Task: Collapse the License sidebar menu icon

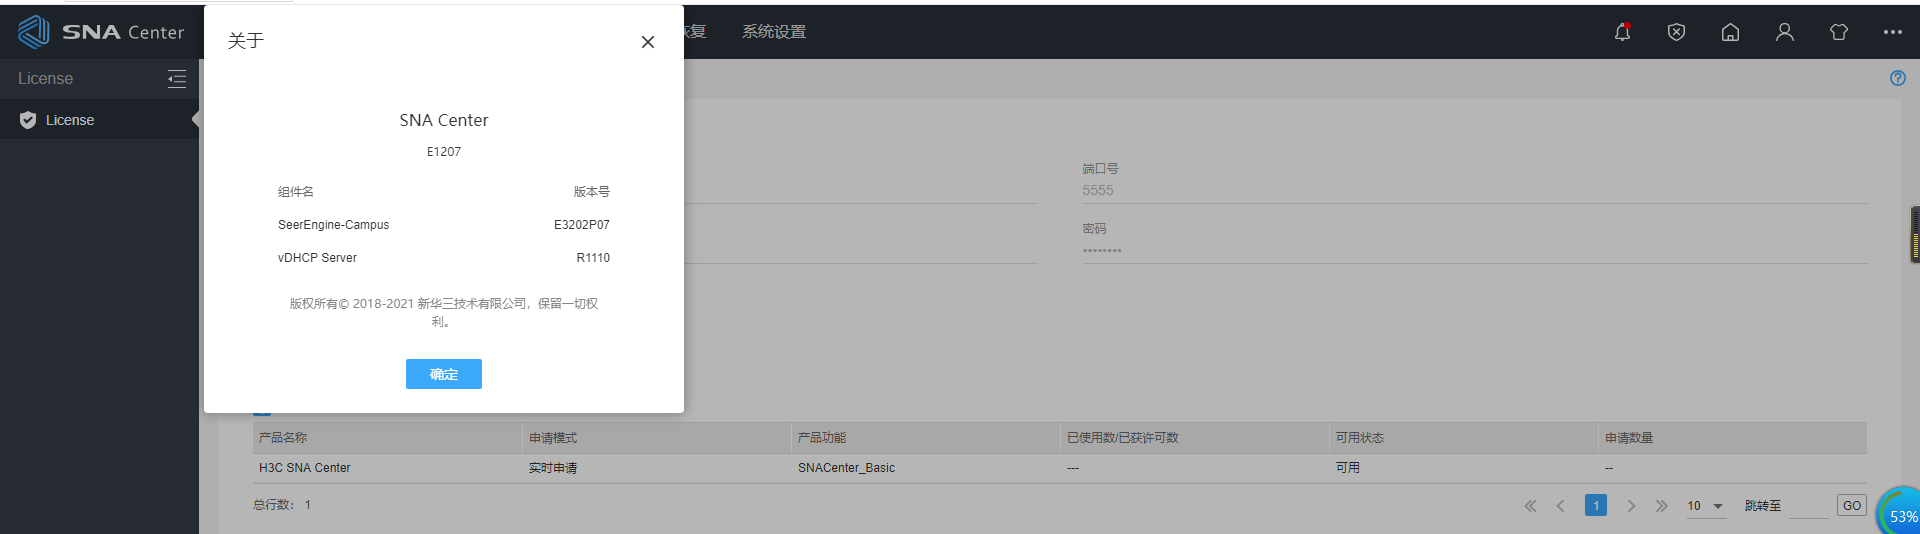Action: [x=177, y=79]
